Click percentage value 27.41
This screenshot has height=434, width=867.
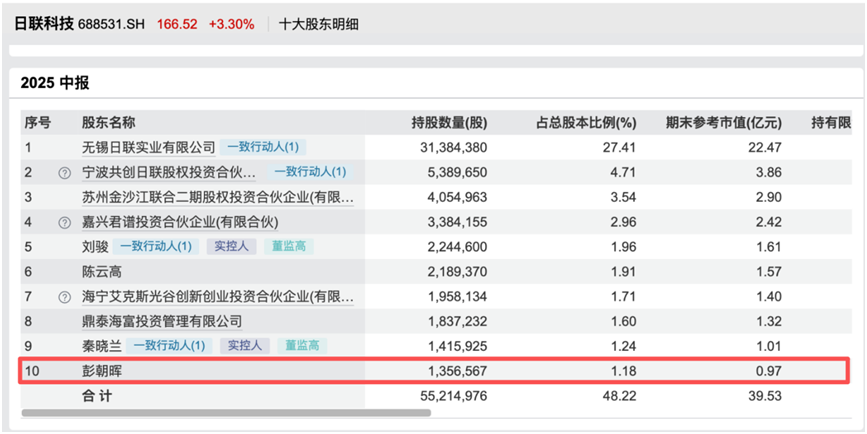(621, 148)
